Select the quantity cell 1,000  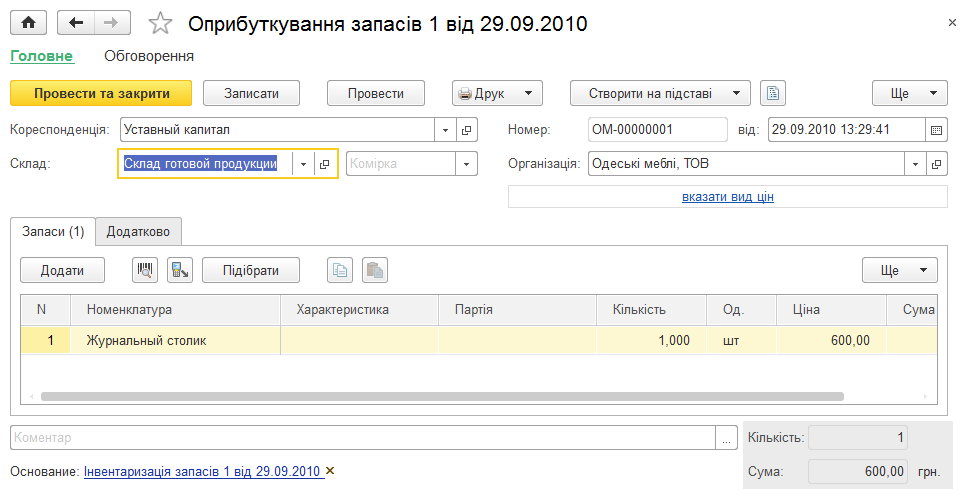651,340
